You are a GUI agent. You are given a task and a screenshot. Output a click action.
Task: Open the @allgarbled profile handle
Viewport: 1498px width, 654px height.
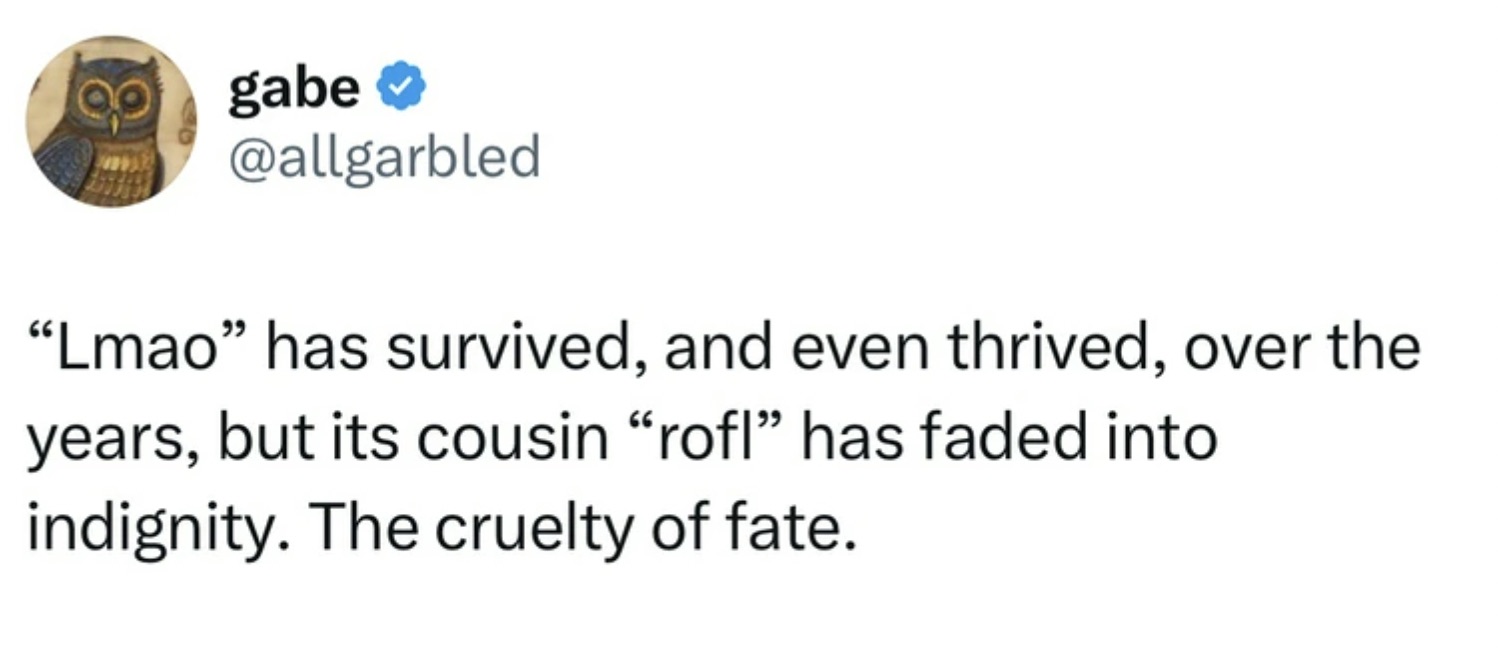click(382, 156)
